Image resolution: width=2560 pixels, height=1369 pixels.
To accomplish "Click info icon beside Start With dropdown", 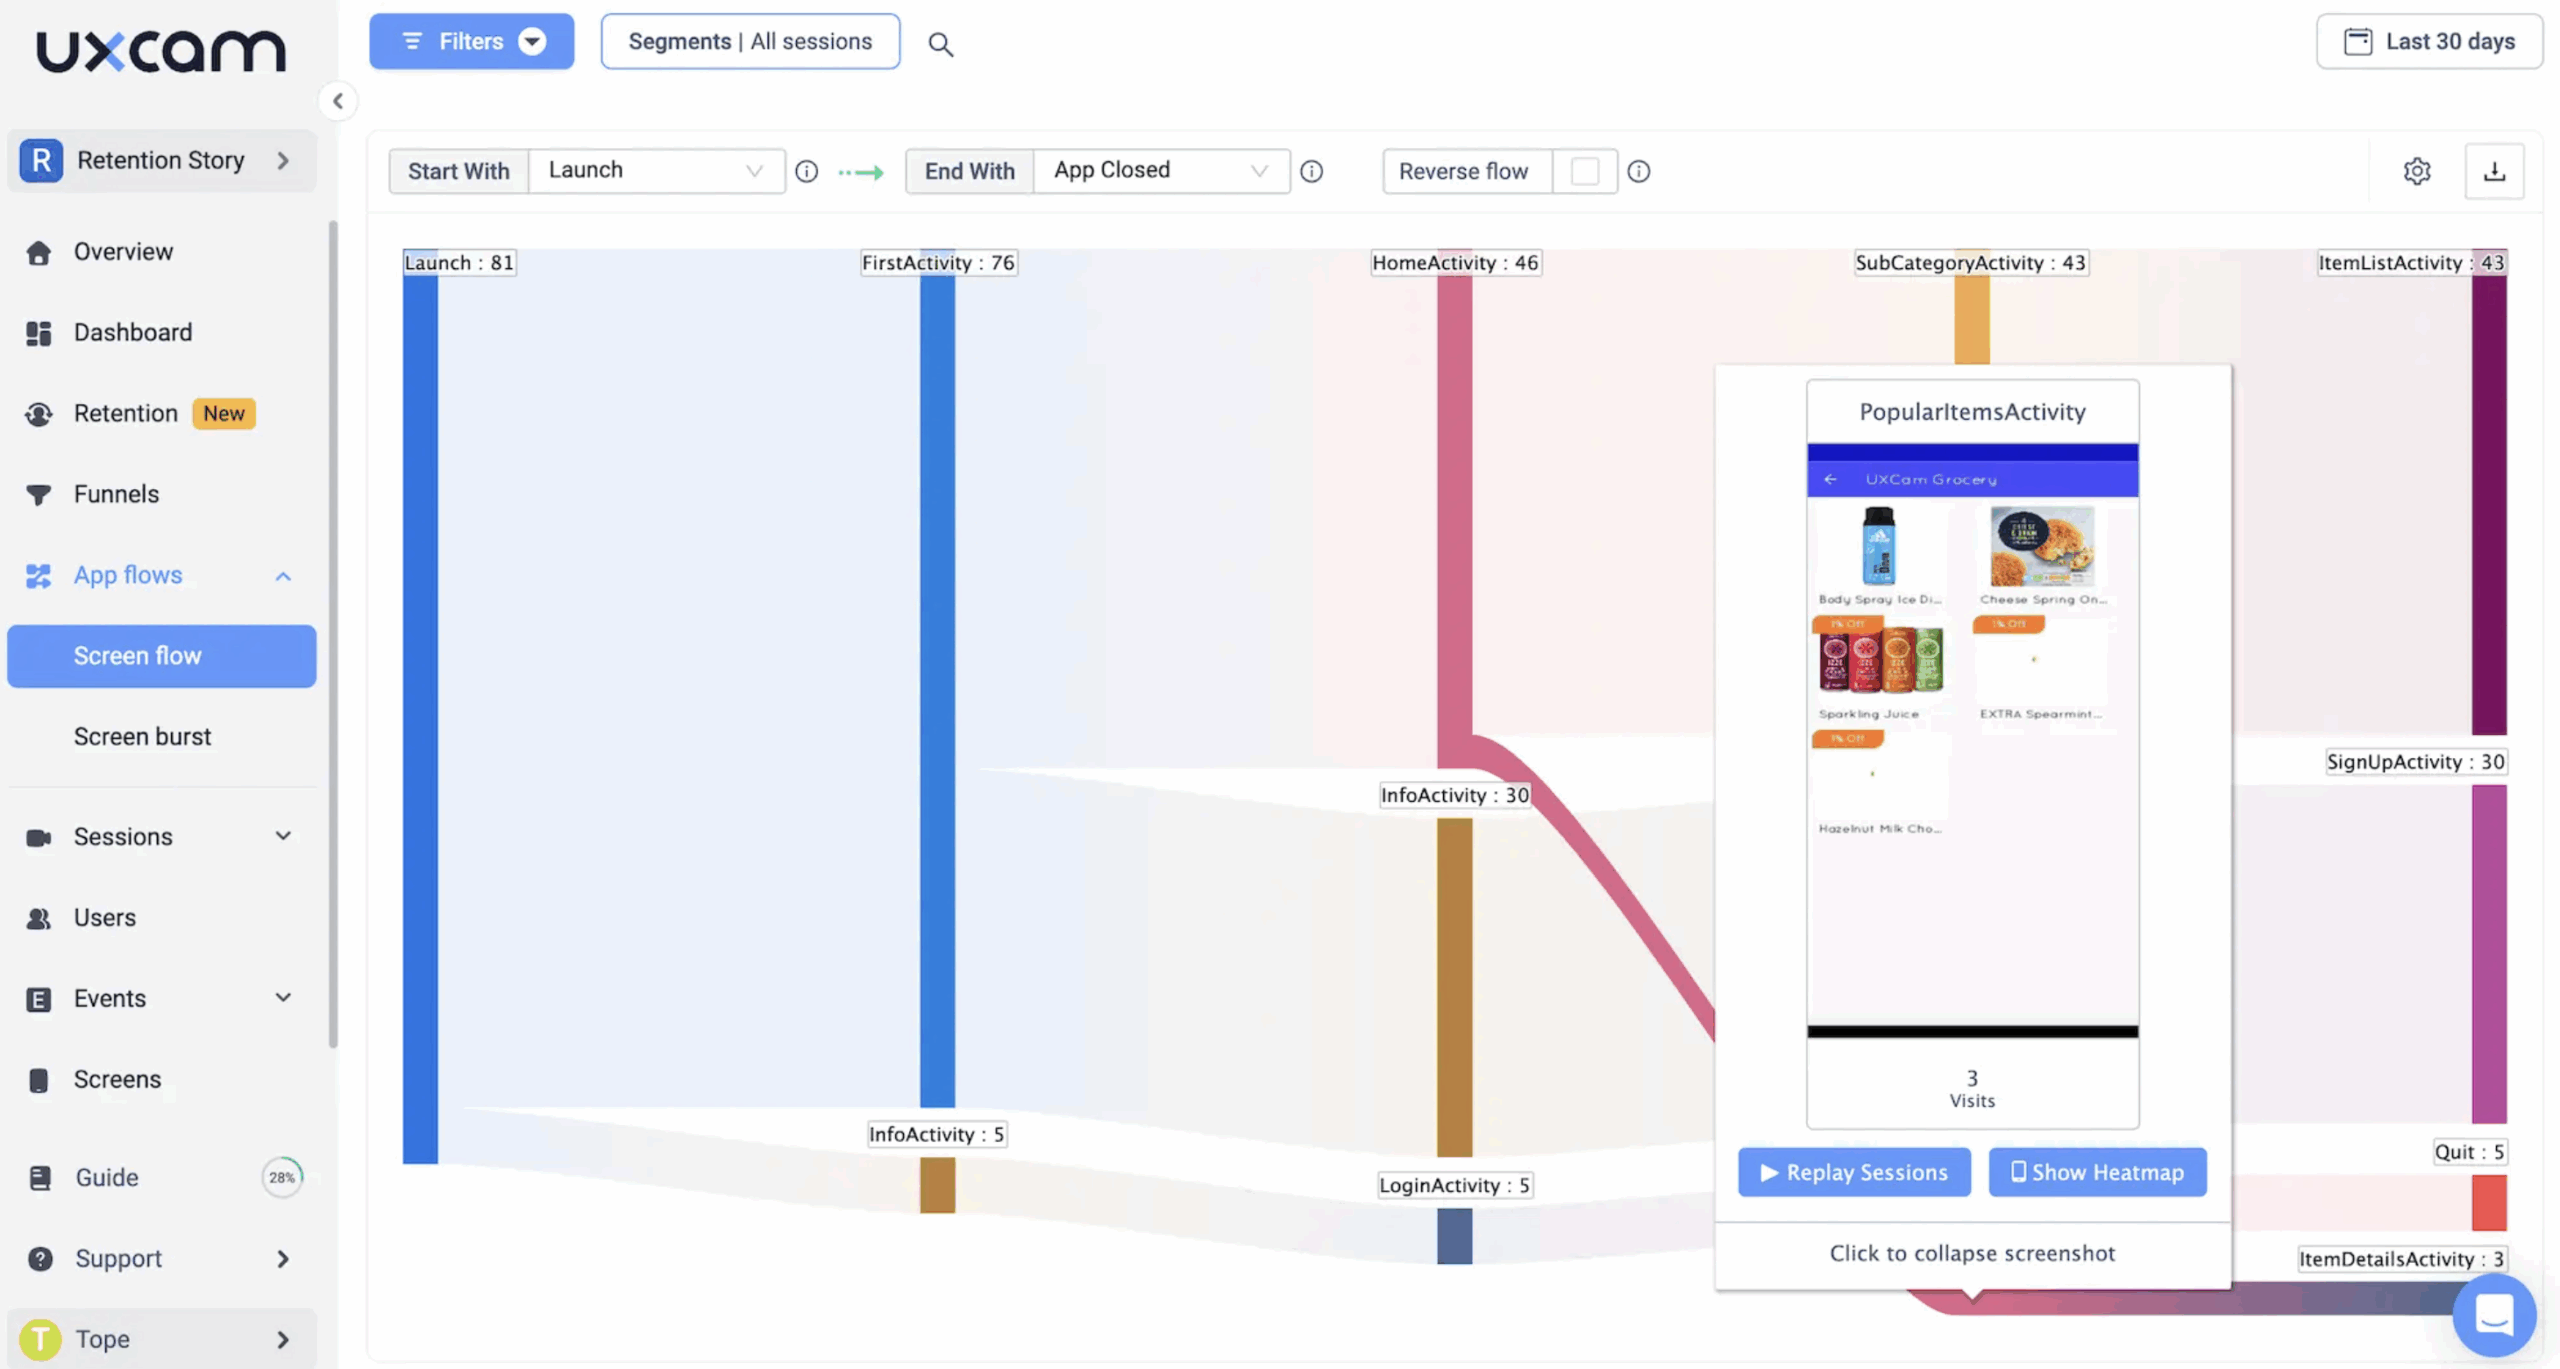I will coord(806,171).
